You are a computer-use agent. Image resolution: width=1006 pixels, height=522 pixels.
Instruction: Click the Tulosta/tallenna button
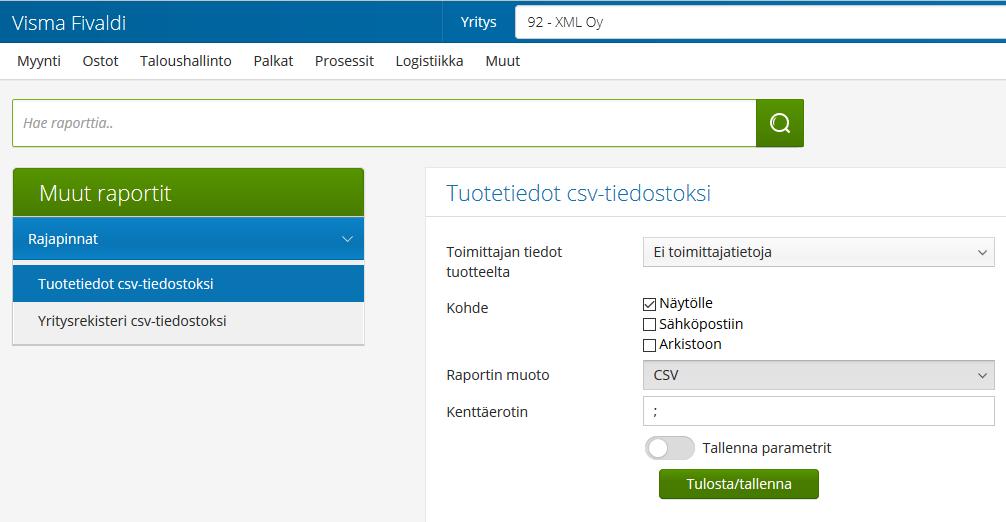[x=738, y=484]
